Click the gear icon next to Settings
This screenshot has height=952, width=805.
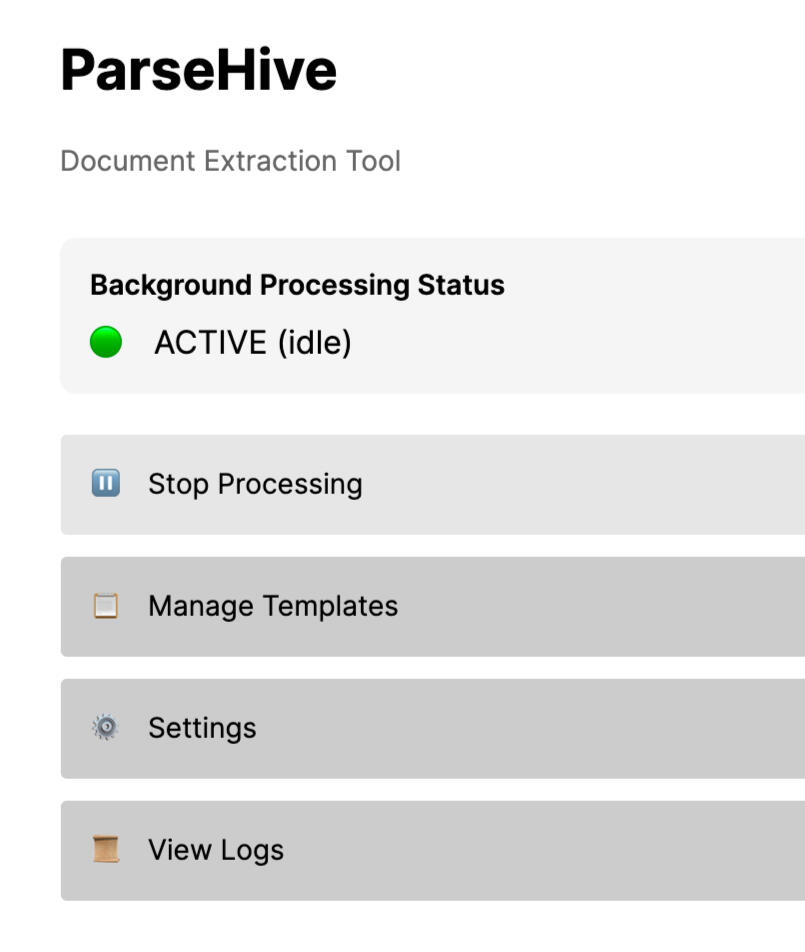[106, 728]
